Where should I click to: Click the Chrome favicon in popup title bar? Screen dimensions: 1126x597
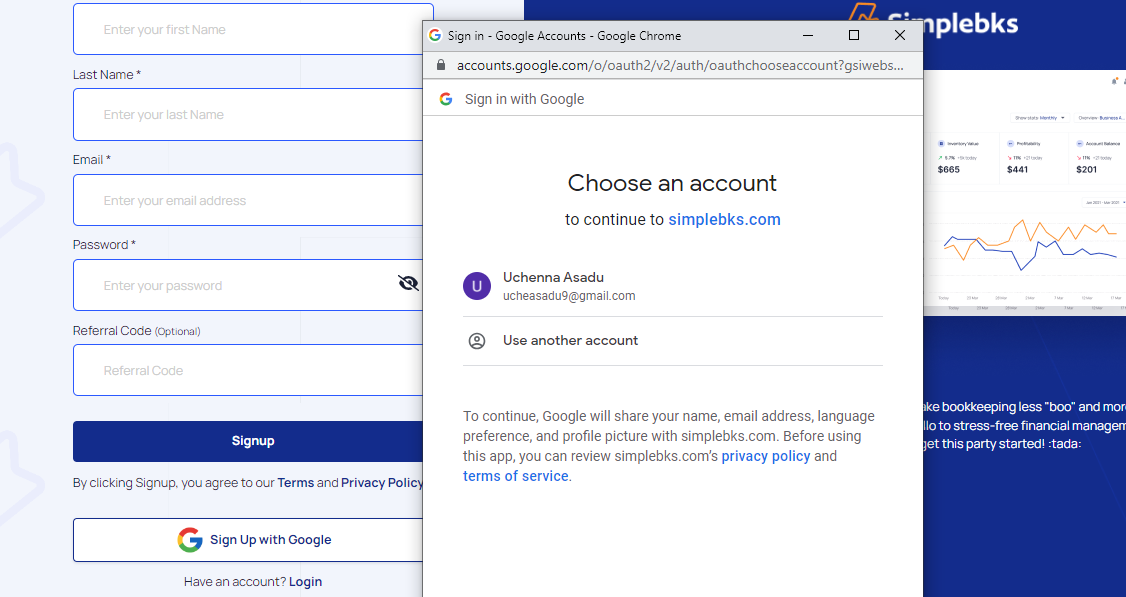[x=435, y=35]
